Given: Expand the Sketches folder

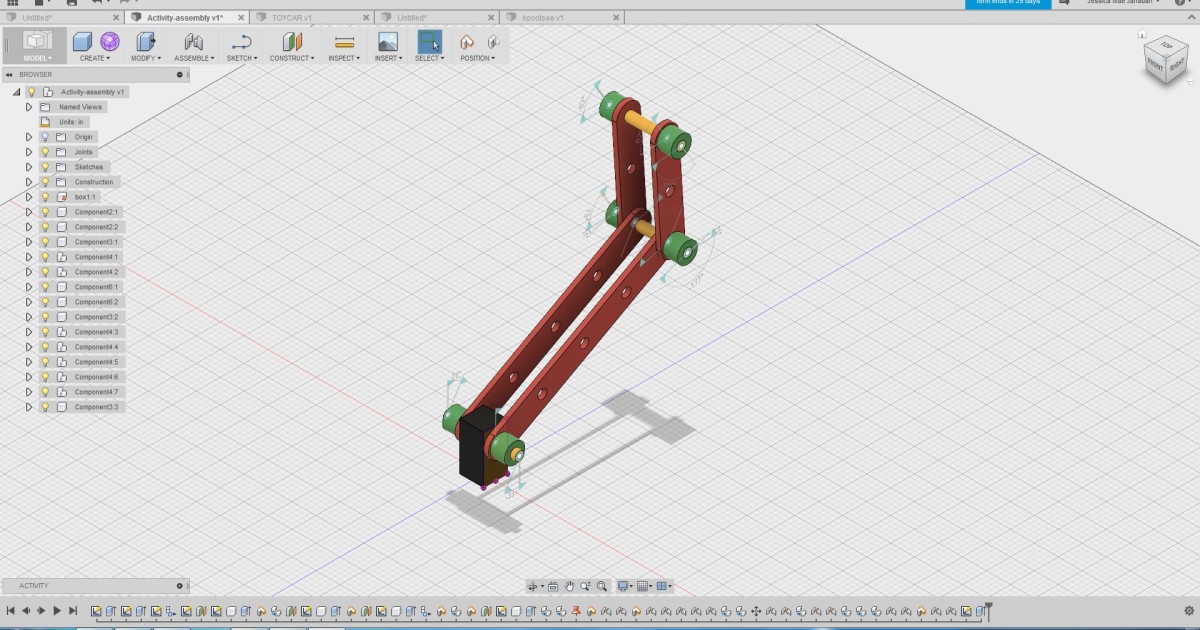Looking at the screenshot, I should click(x=29, y=167).
